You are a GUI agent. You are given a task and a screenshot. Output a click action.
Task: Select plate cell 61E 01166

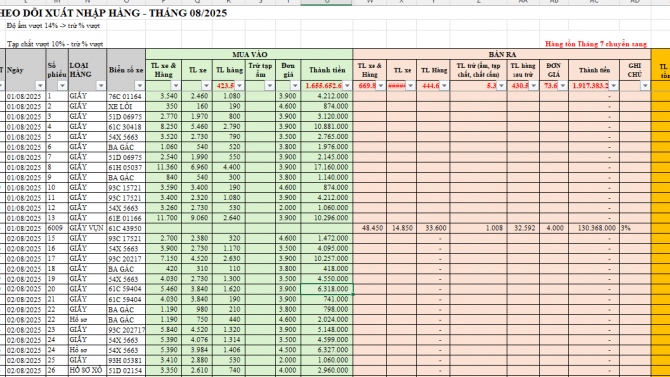[x=126, y=218]
